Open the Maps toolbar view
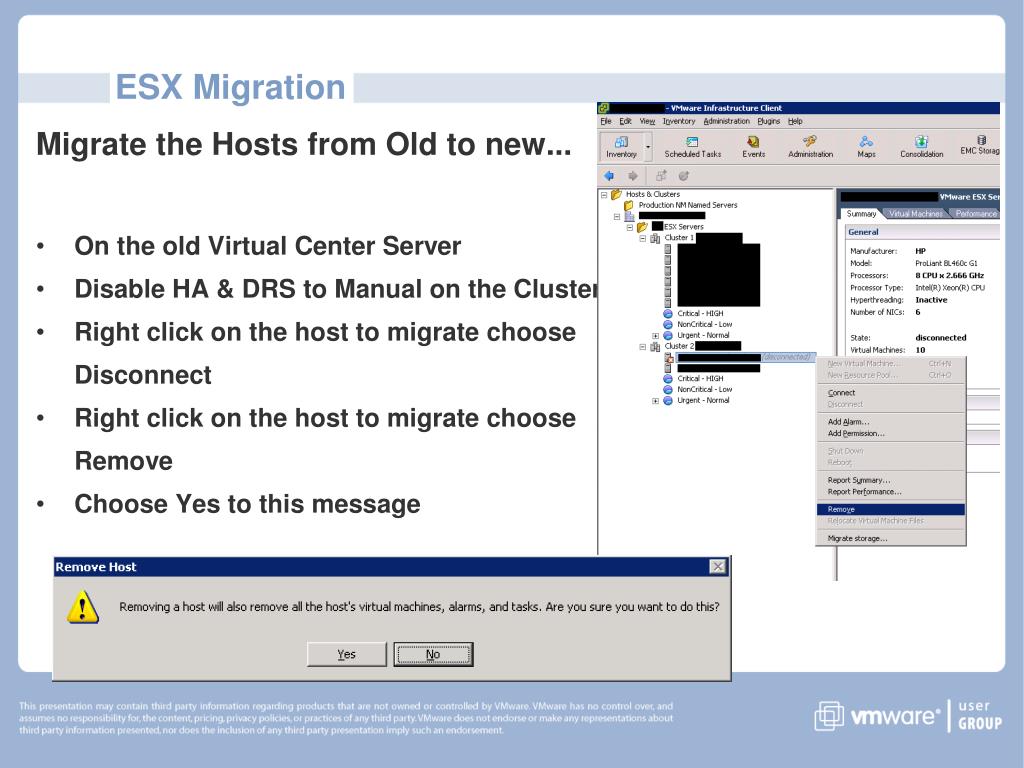This screenshot has height=768, width=1024. tap(866, 147)
